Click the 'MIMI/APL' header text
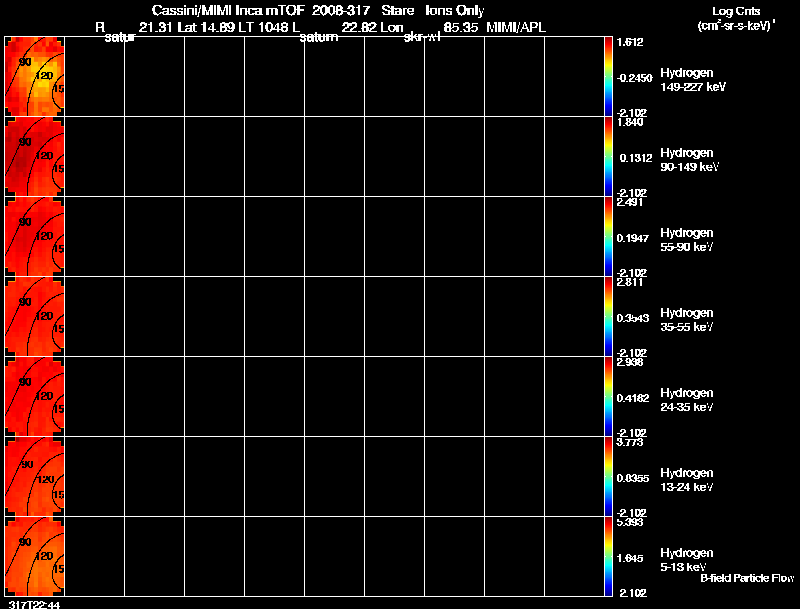This screenshot has width=800, height=609. [516, 28]
